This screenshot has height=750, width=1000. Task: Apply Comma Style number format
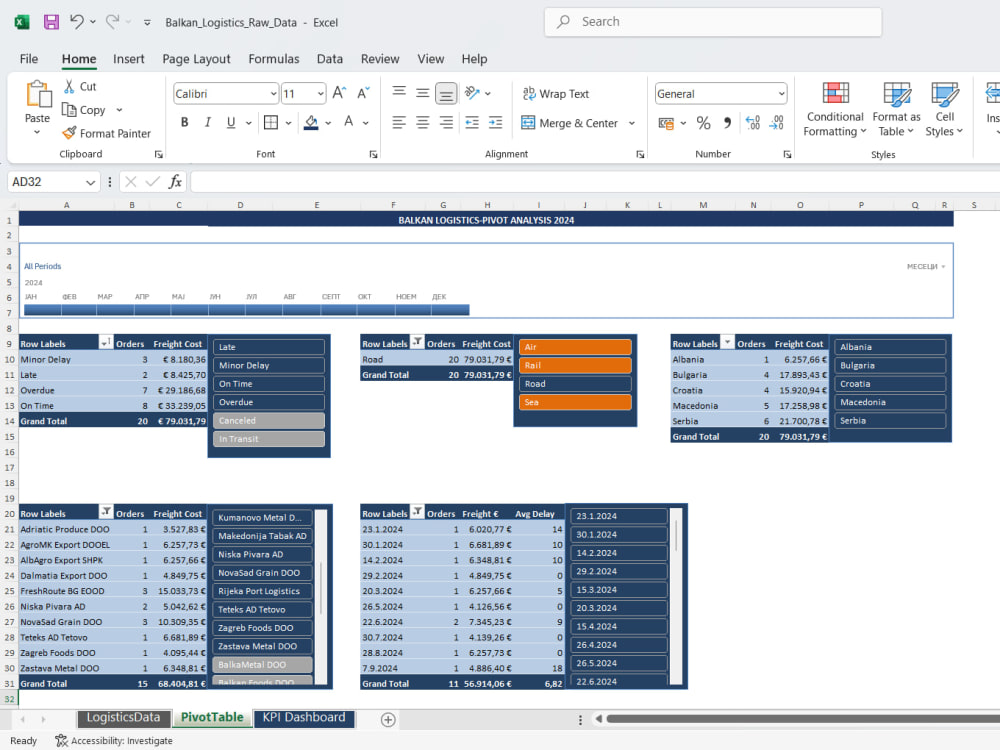[727, 122]
